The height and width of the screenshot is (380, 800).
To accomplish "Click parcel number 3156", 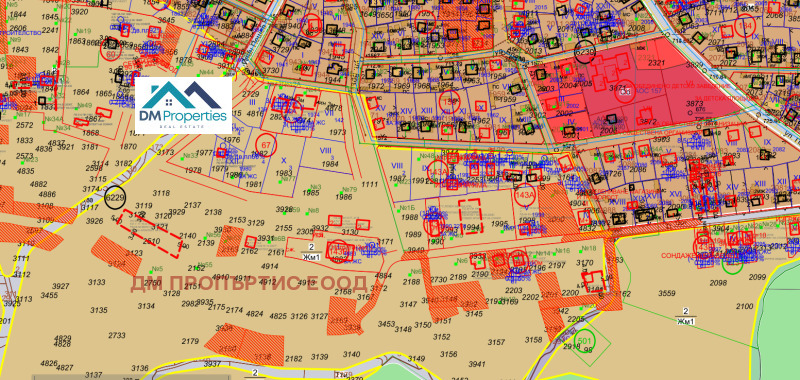I will pyautogui.click(x=448, y=353).
